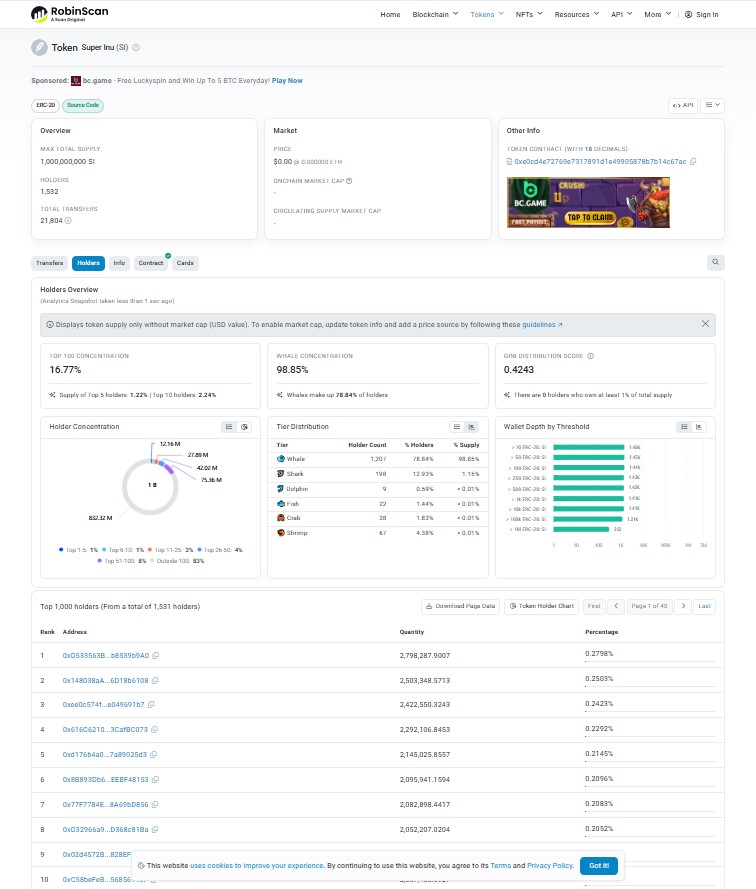Click help icon next to Onchain Market Cap
The height and width of the screenshot is (889, 756).
pyautogui.click(x=349, y=181)
